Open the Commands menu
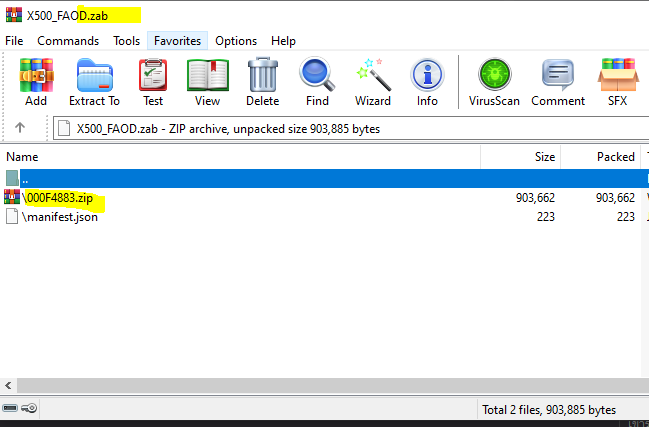This screenshot has width=649, height=427. pos(68,41)
